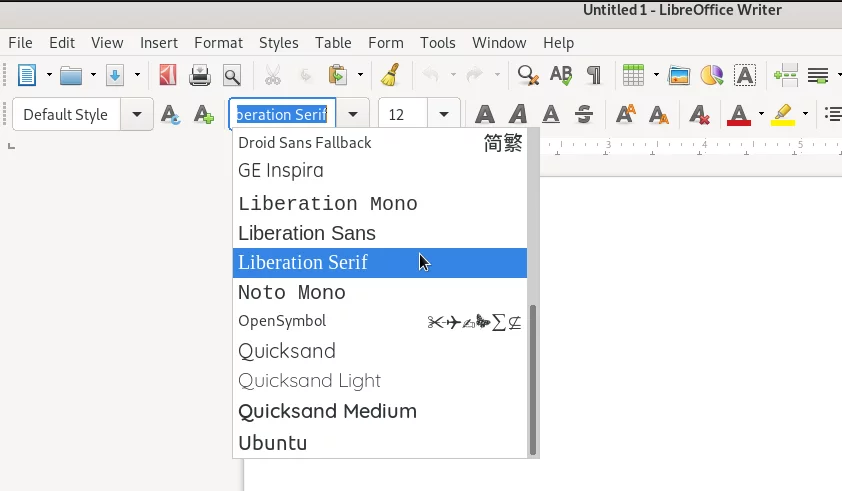
Task: Apply the yellow Highlighting Color swatch
Action: 783,114
